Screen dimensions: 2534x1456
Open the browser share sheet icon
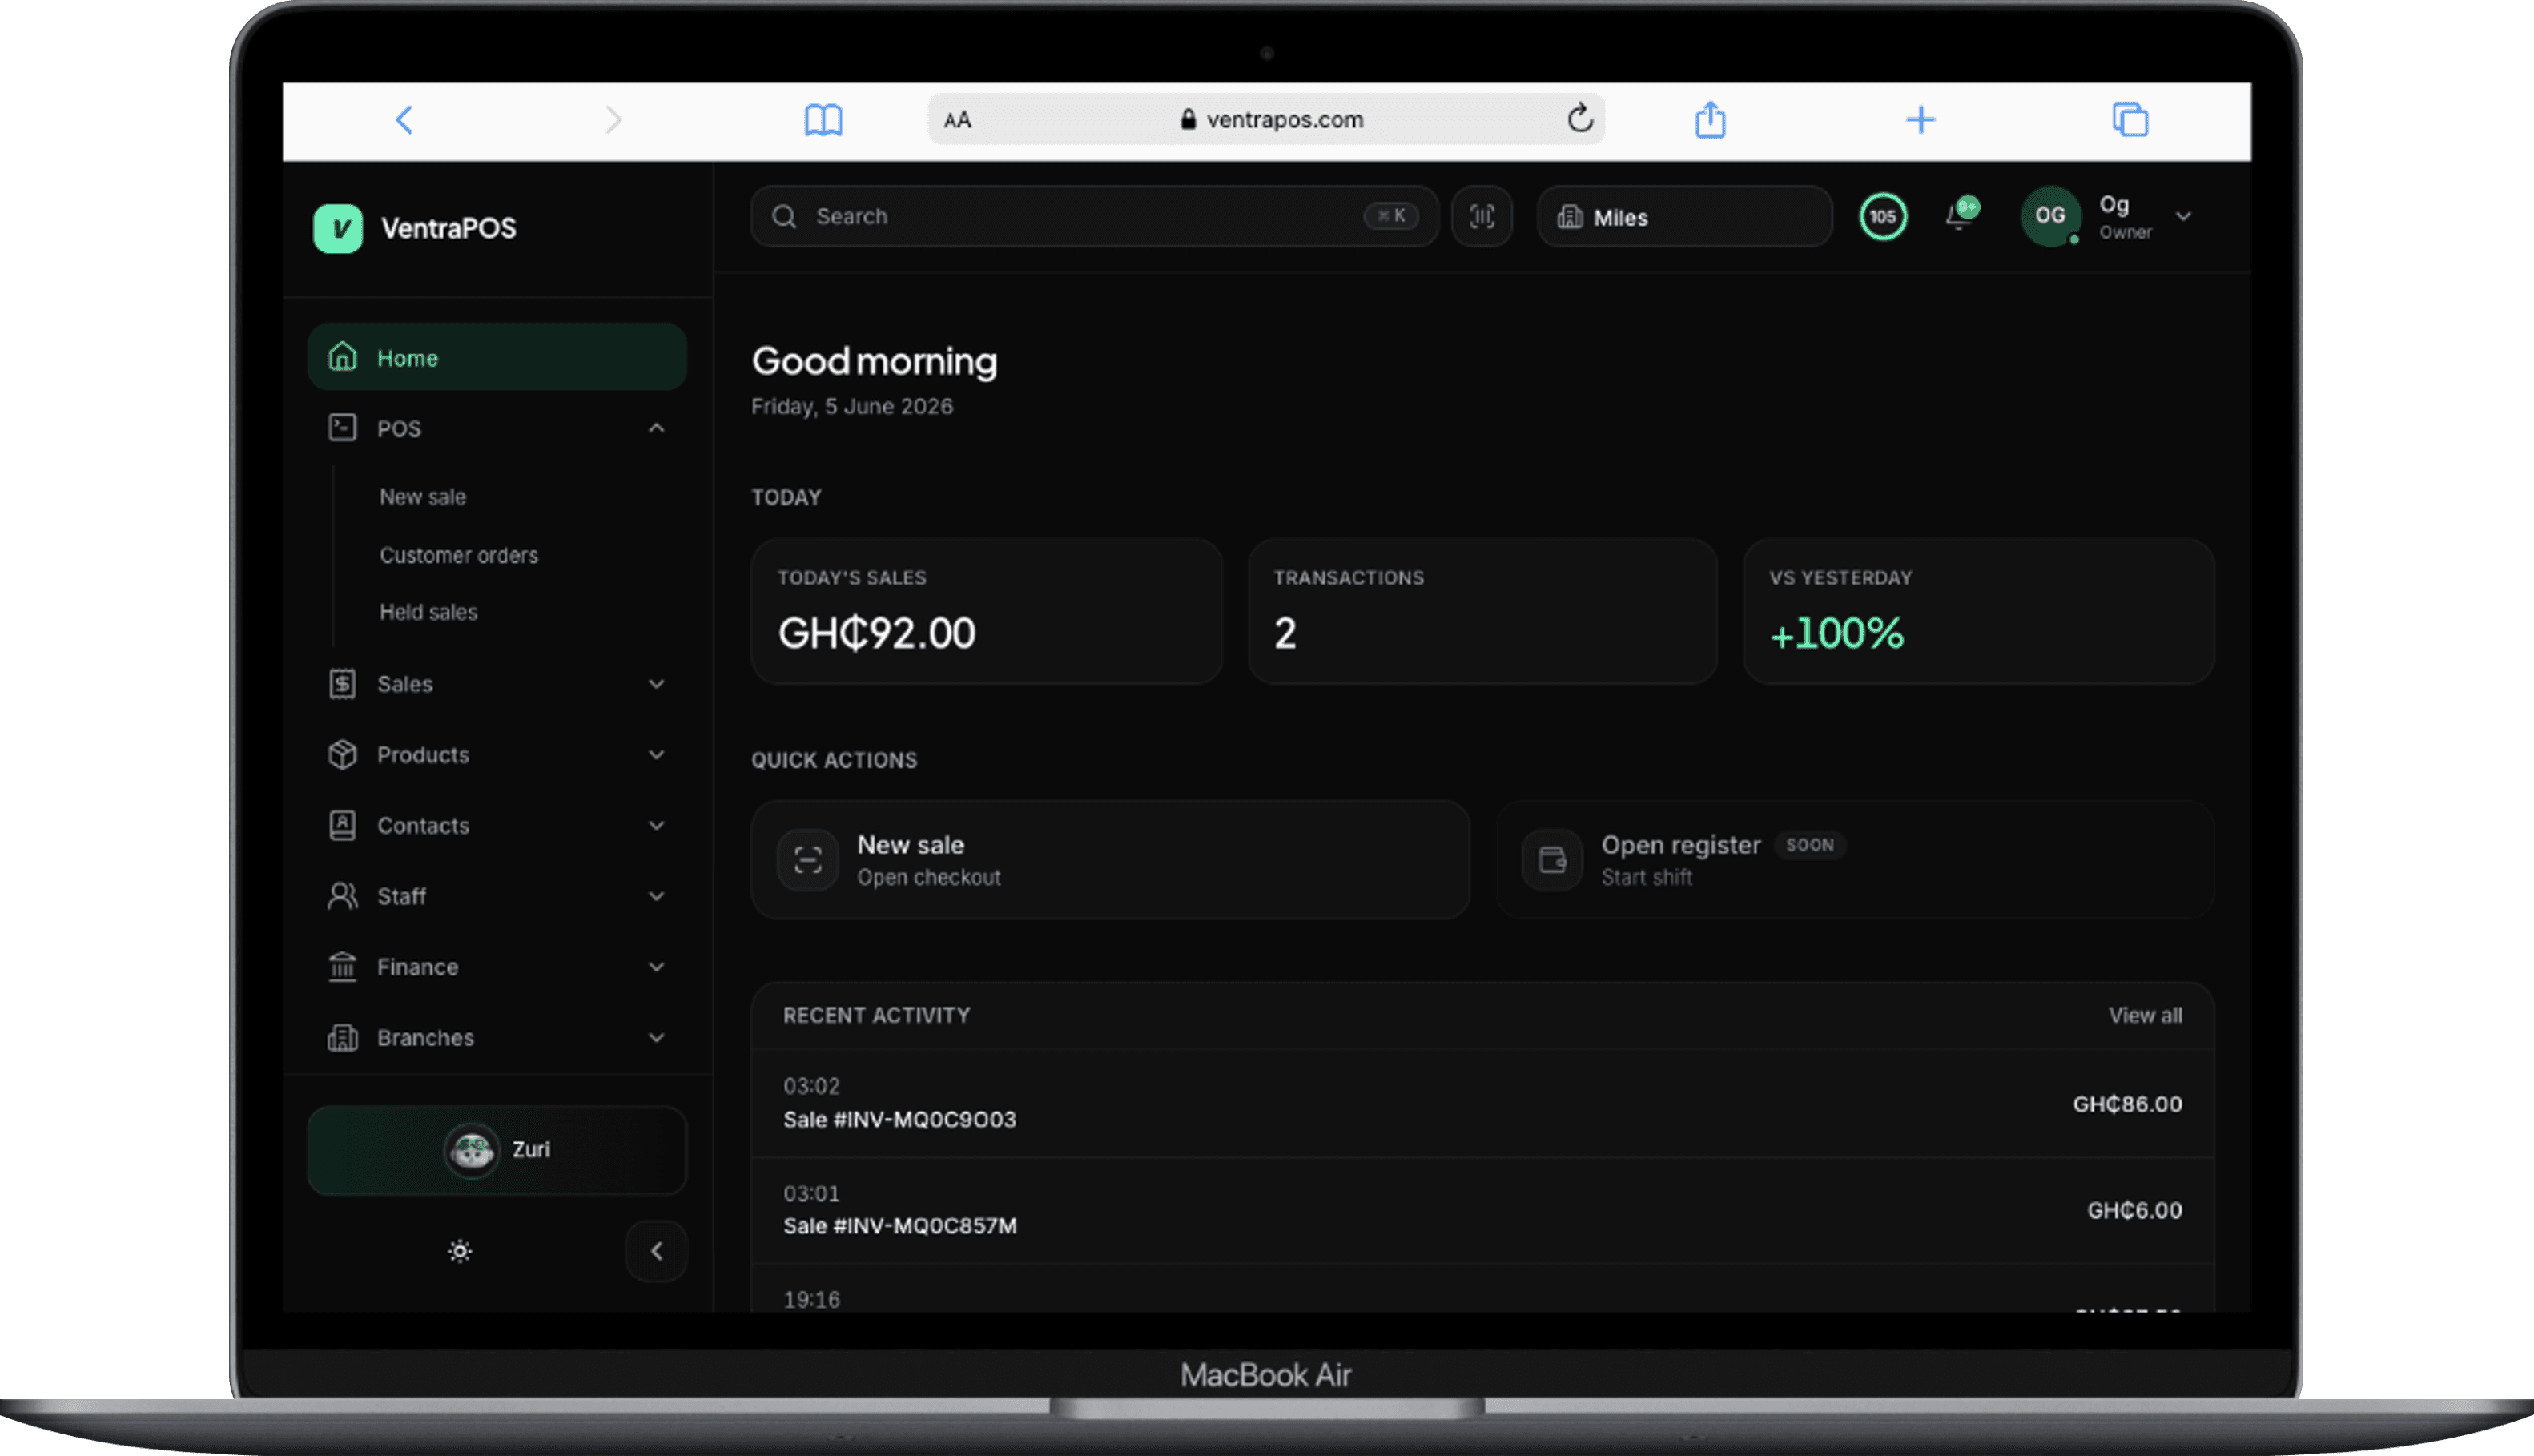tap(1710, 119)
